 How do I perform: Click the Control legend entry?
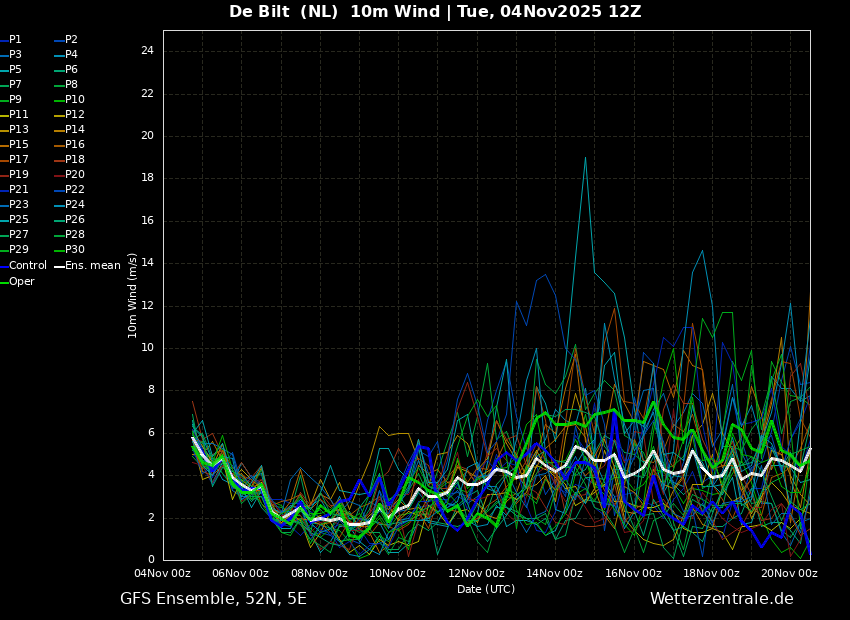tap(27, 265)
